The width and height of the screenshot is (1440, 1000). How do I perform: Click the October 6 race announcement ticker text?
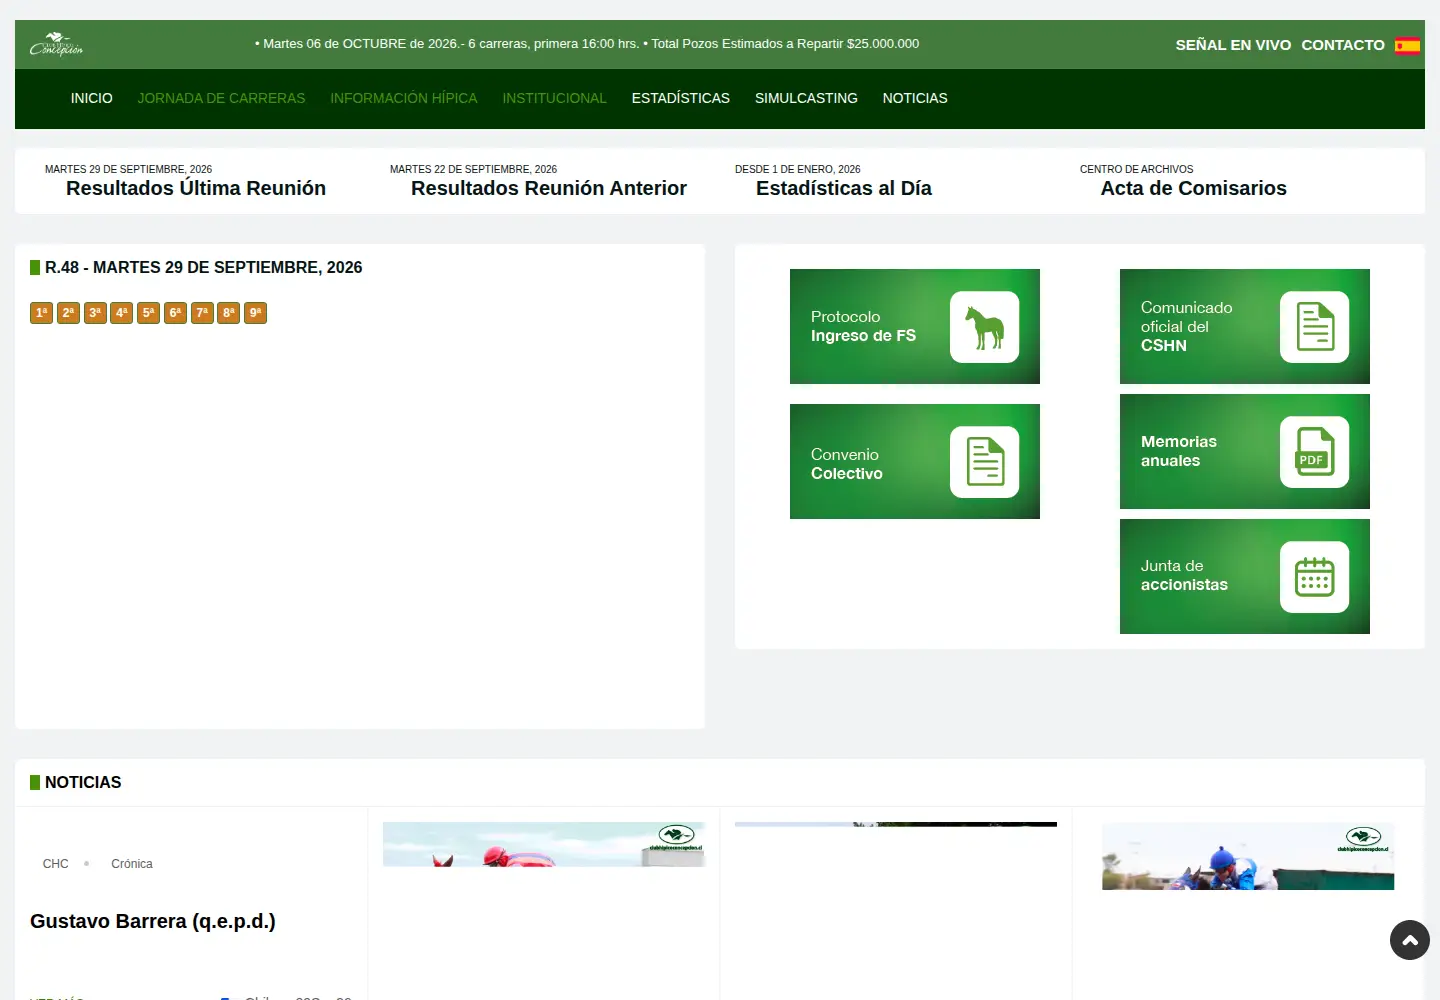(587, 44)
